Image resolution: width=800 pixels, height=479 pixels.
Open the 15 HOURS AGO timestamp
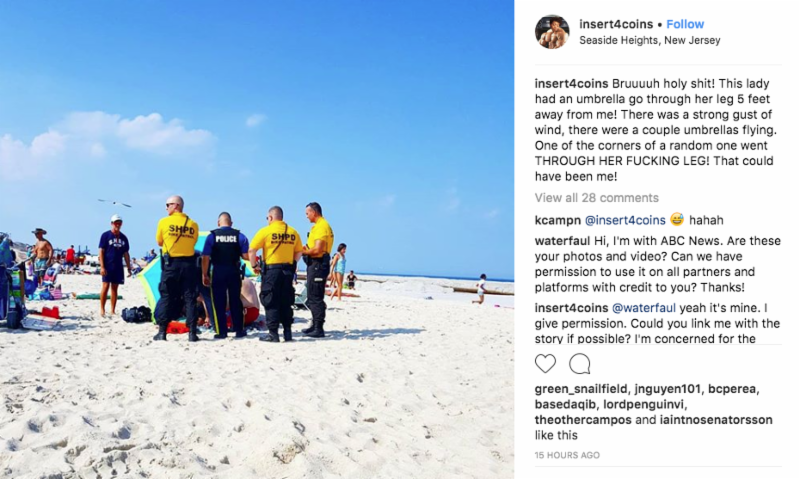[x=567, y=455]
